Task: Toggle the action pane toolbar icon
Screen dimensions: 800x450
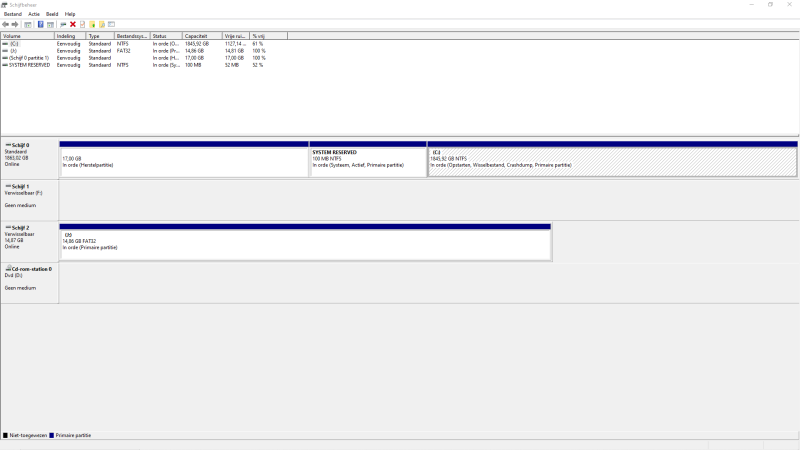Action: (51, 24)
